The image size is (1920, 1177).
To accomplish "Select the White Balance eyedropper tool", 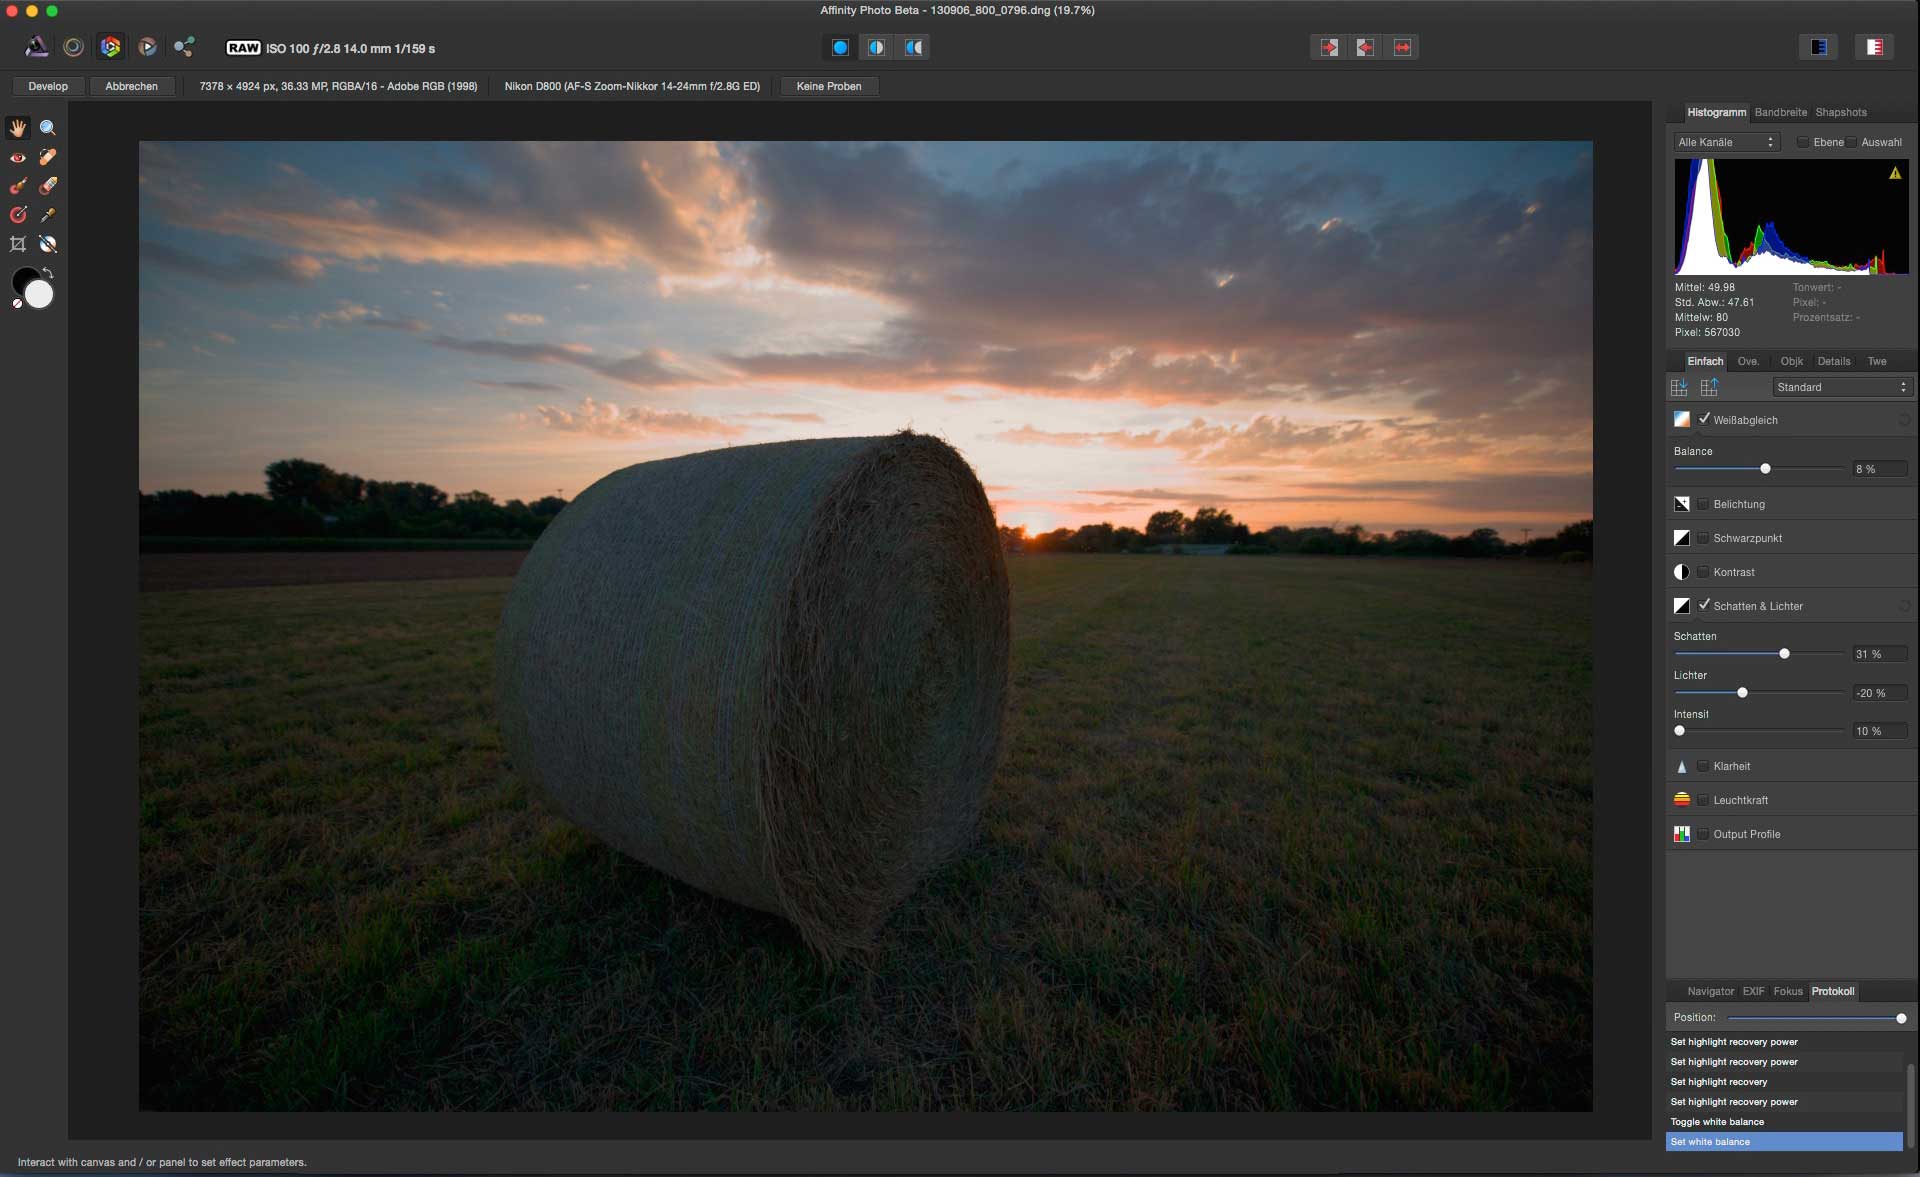I will pos(47,215).
